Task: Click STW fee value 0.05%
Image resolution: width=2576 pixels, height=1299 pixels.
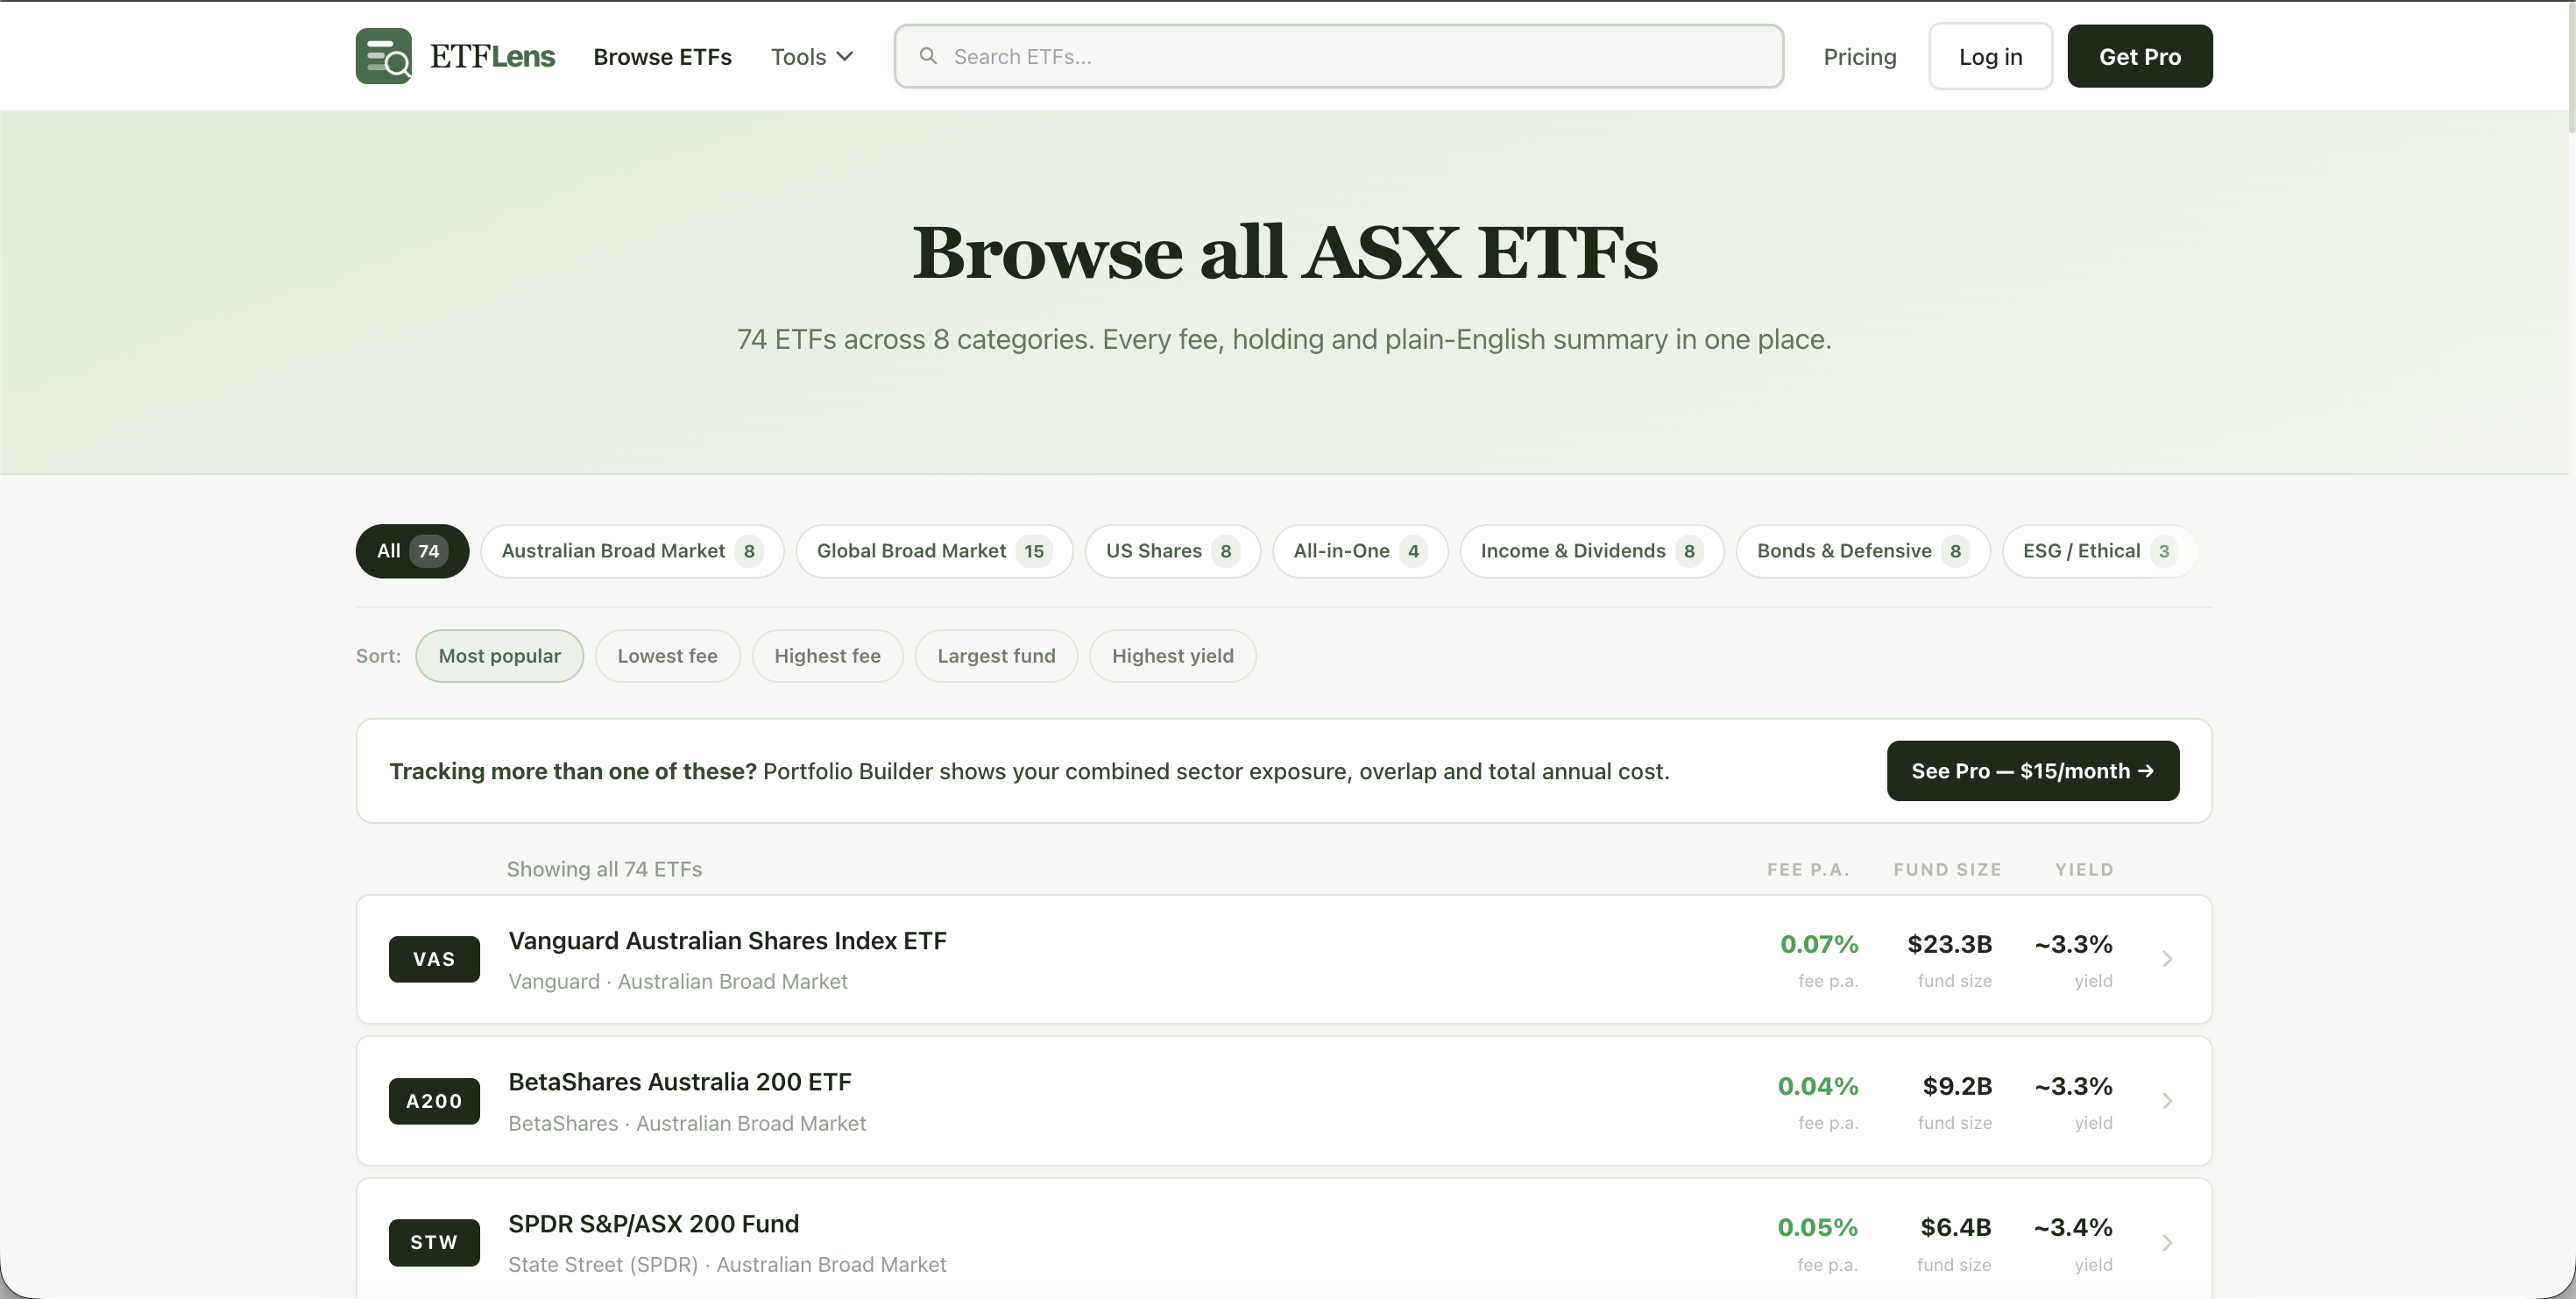Action: [x=1817, y=1227]
